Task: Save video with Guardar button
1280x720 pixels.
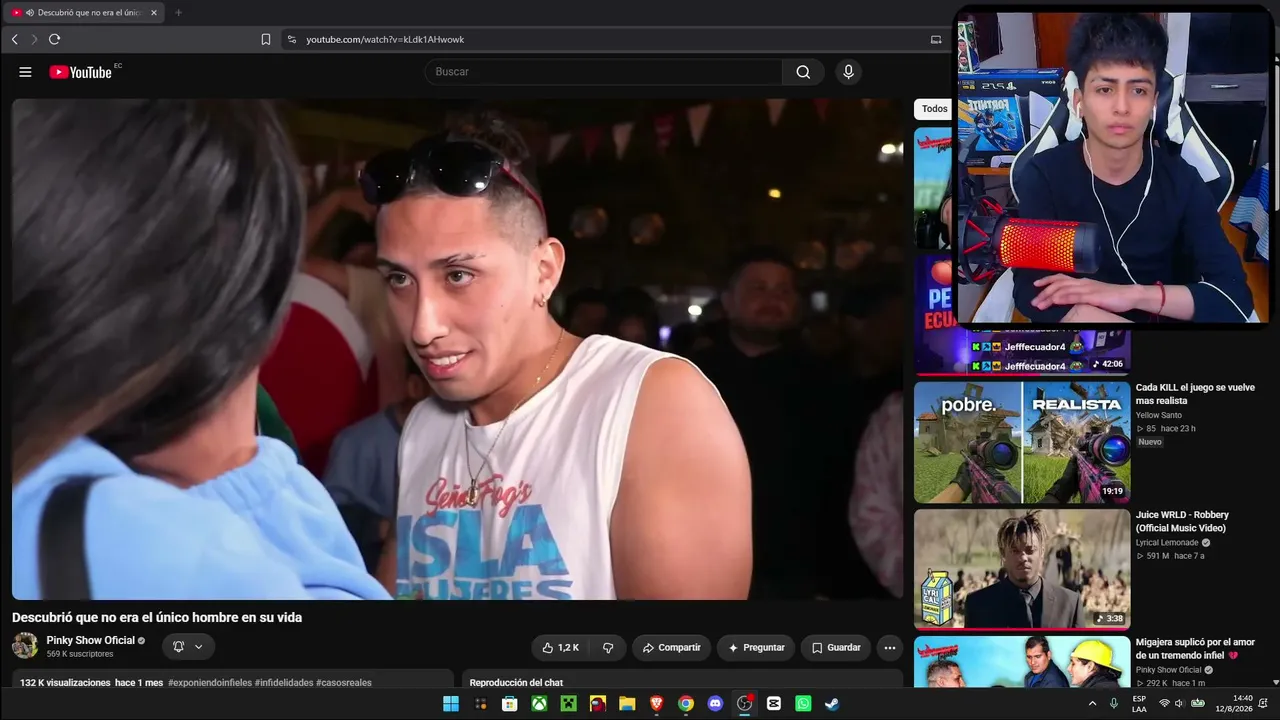Action: 836,648
